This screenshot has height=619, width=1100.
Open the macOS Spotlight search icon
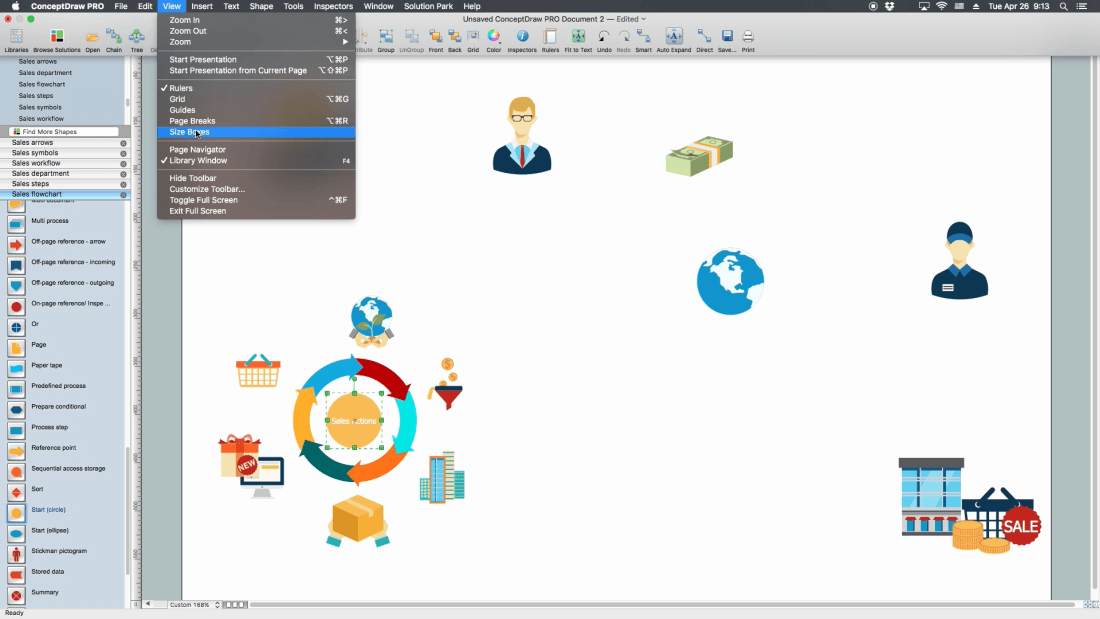click(x=1064, y=6)
